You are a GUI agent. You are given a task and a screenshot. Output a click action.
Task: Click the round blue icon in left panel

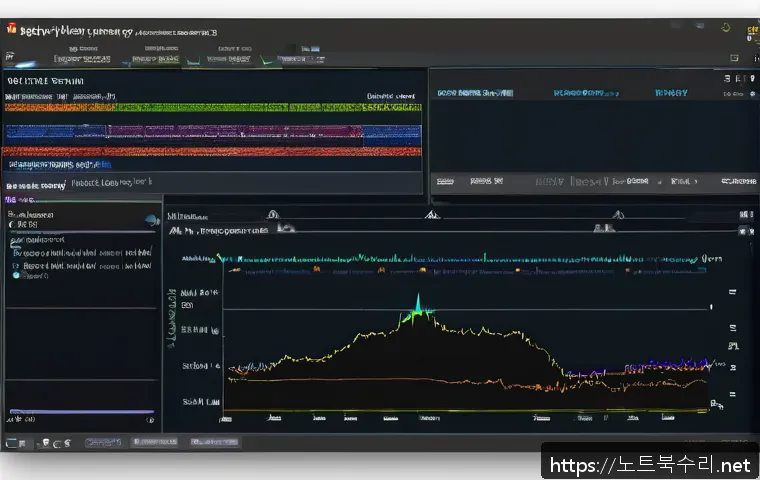point(152,220)
